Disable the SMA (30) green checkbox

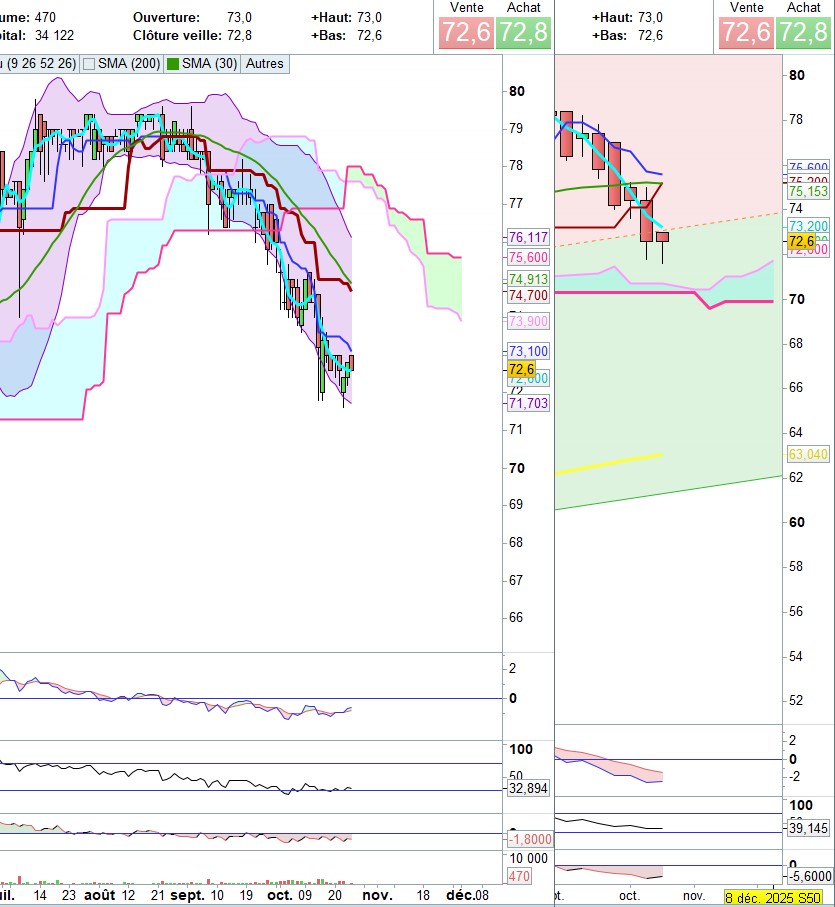pos(173,64)
